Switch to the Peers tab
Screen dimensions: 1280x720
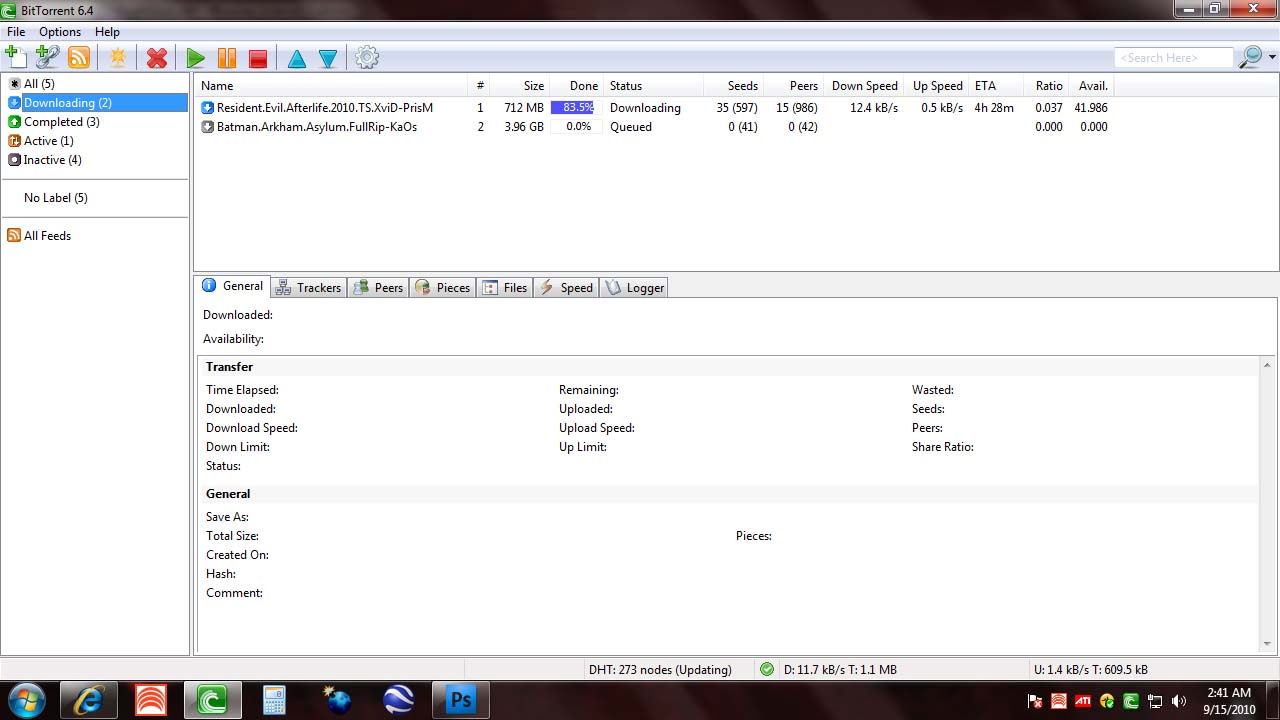pos(378,288)
